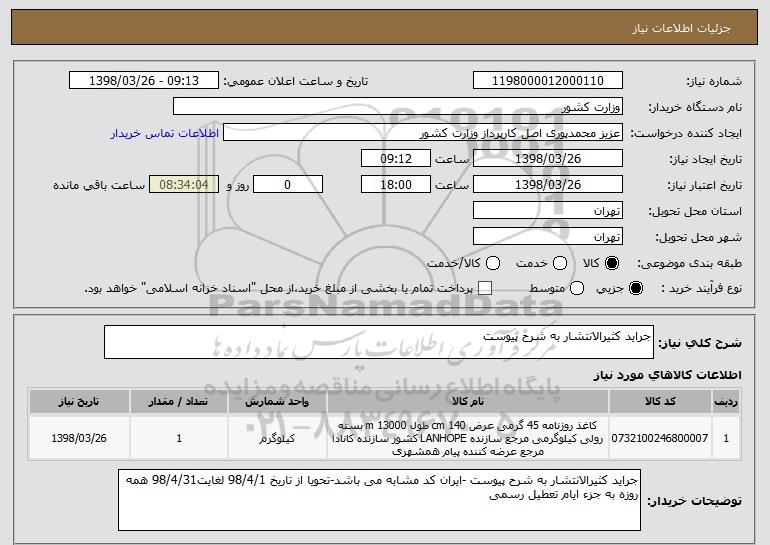Click need creation time field 09:12
Viewport: 770px width, 545px height.
click(396, 159)
